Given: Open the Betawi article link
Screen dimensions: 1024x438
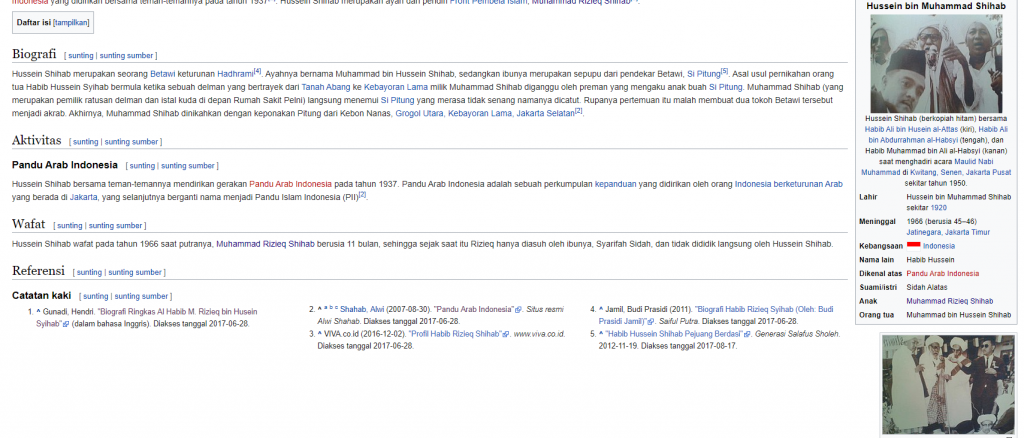Looking at the screenshot, I should 163,74.
